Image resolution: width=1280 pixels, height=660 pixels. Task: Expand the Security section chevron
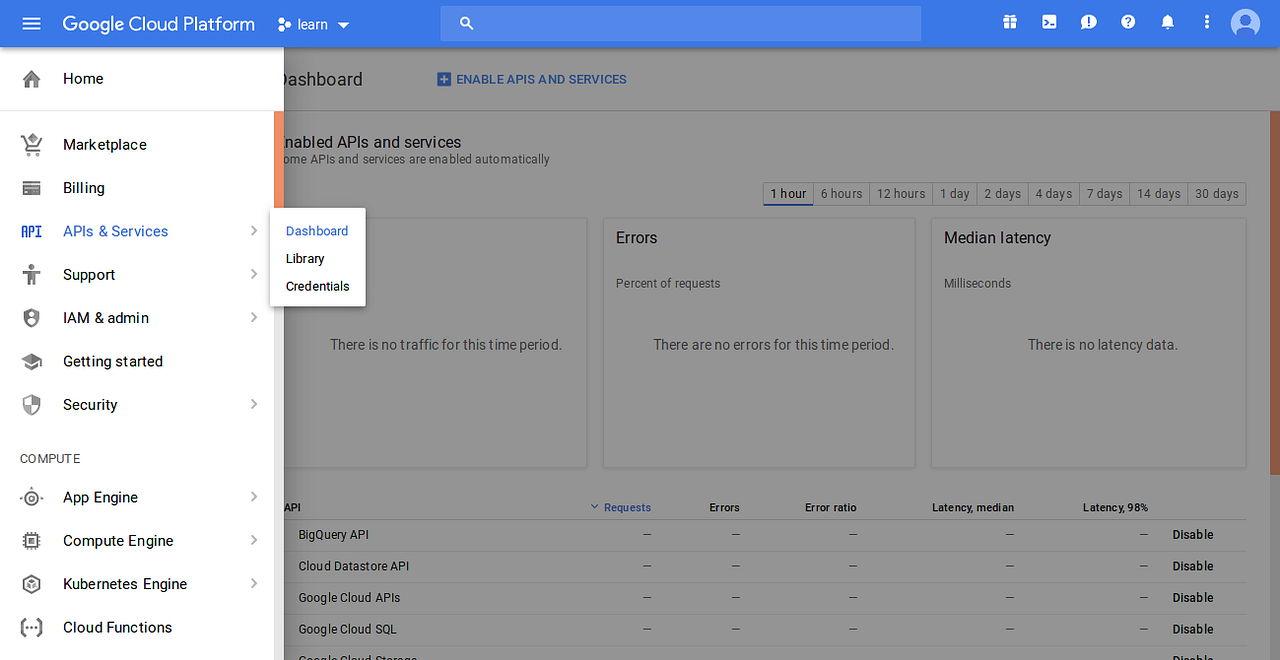pyautogui.click(x=253, y=404)
